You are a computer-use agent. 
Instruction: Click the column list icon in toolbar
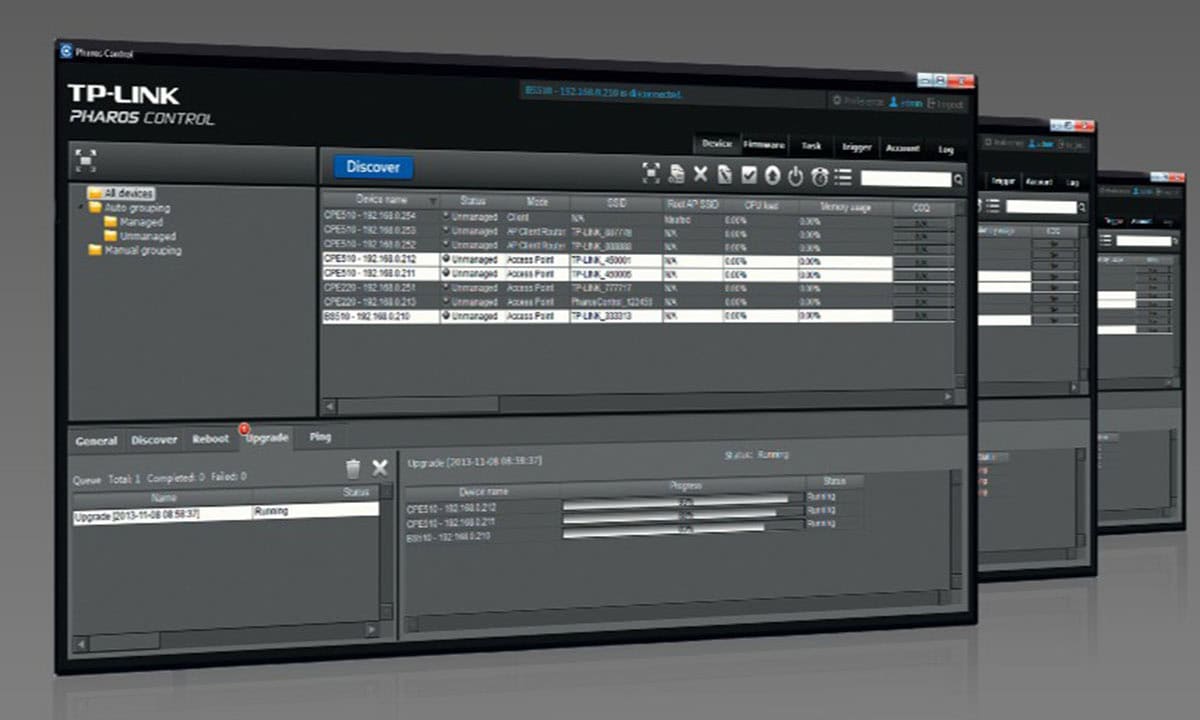coord(843,178)
